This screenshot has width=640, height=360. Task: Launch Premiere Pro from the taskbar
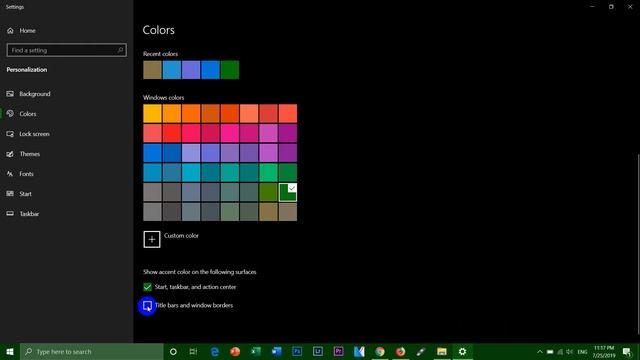tap(338, 351)
